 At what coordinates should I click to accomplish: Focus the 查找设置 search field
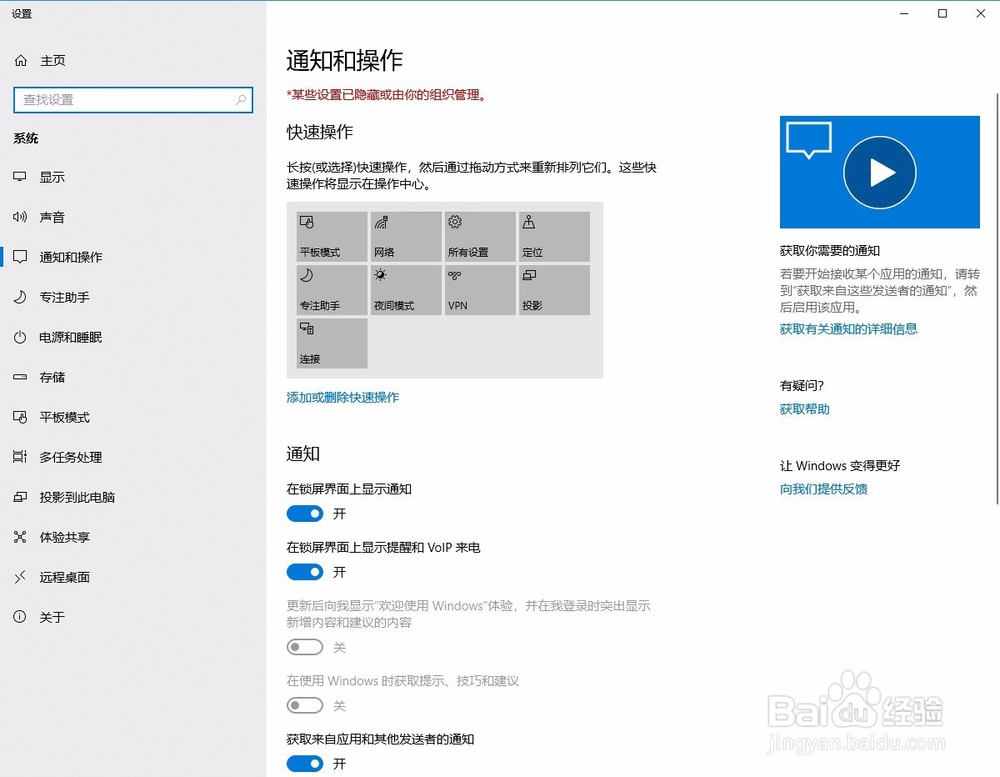pyautogui.click(x=133, y=100)
